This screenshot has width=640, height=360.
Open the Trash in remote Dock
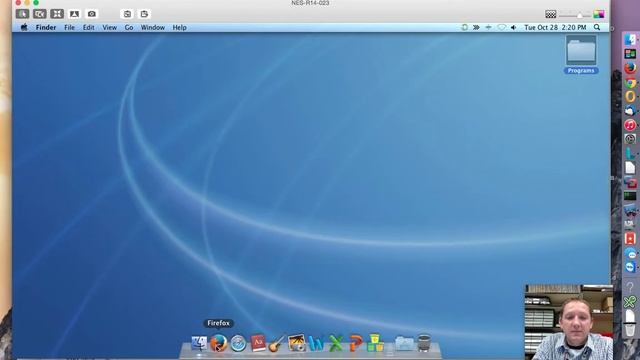click(424, 343)
